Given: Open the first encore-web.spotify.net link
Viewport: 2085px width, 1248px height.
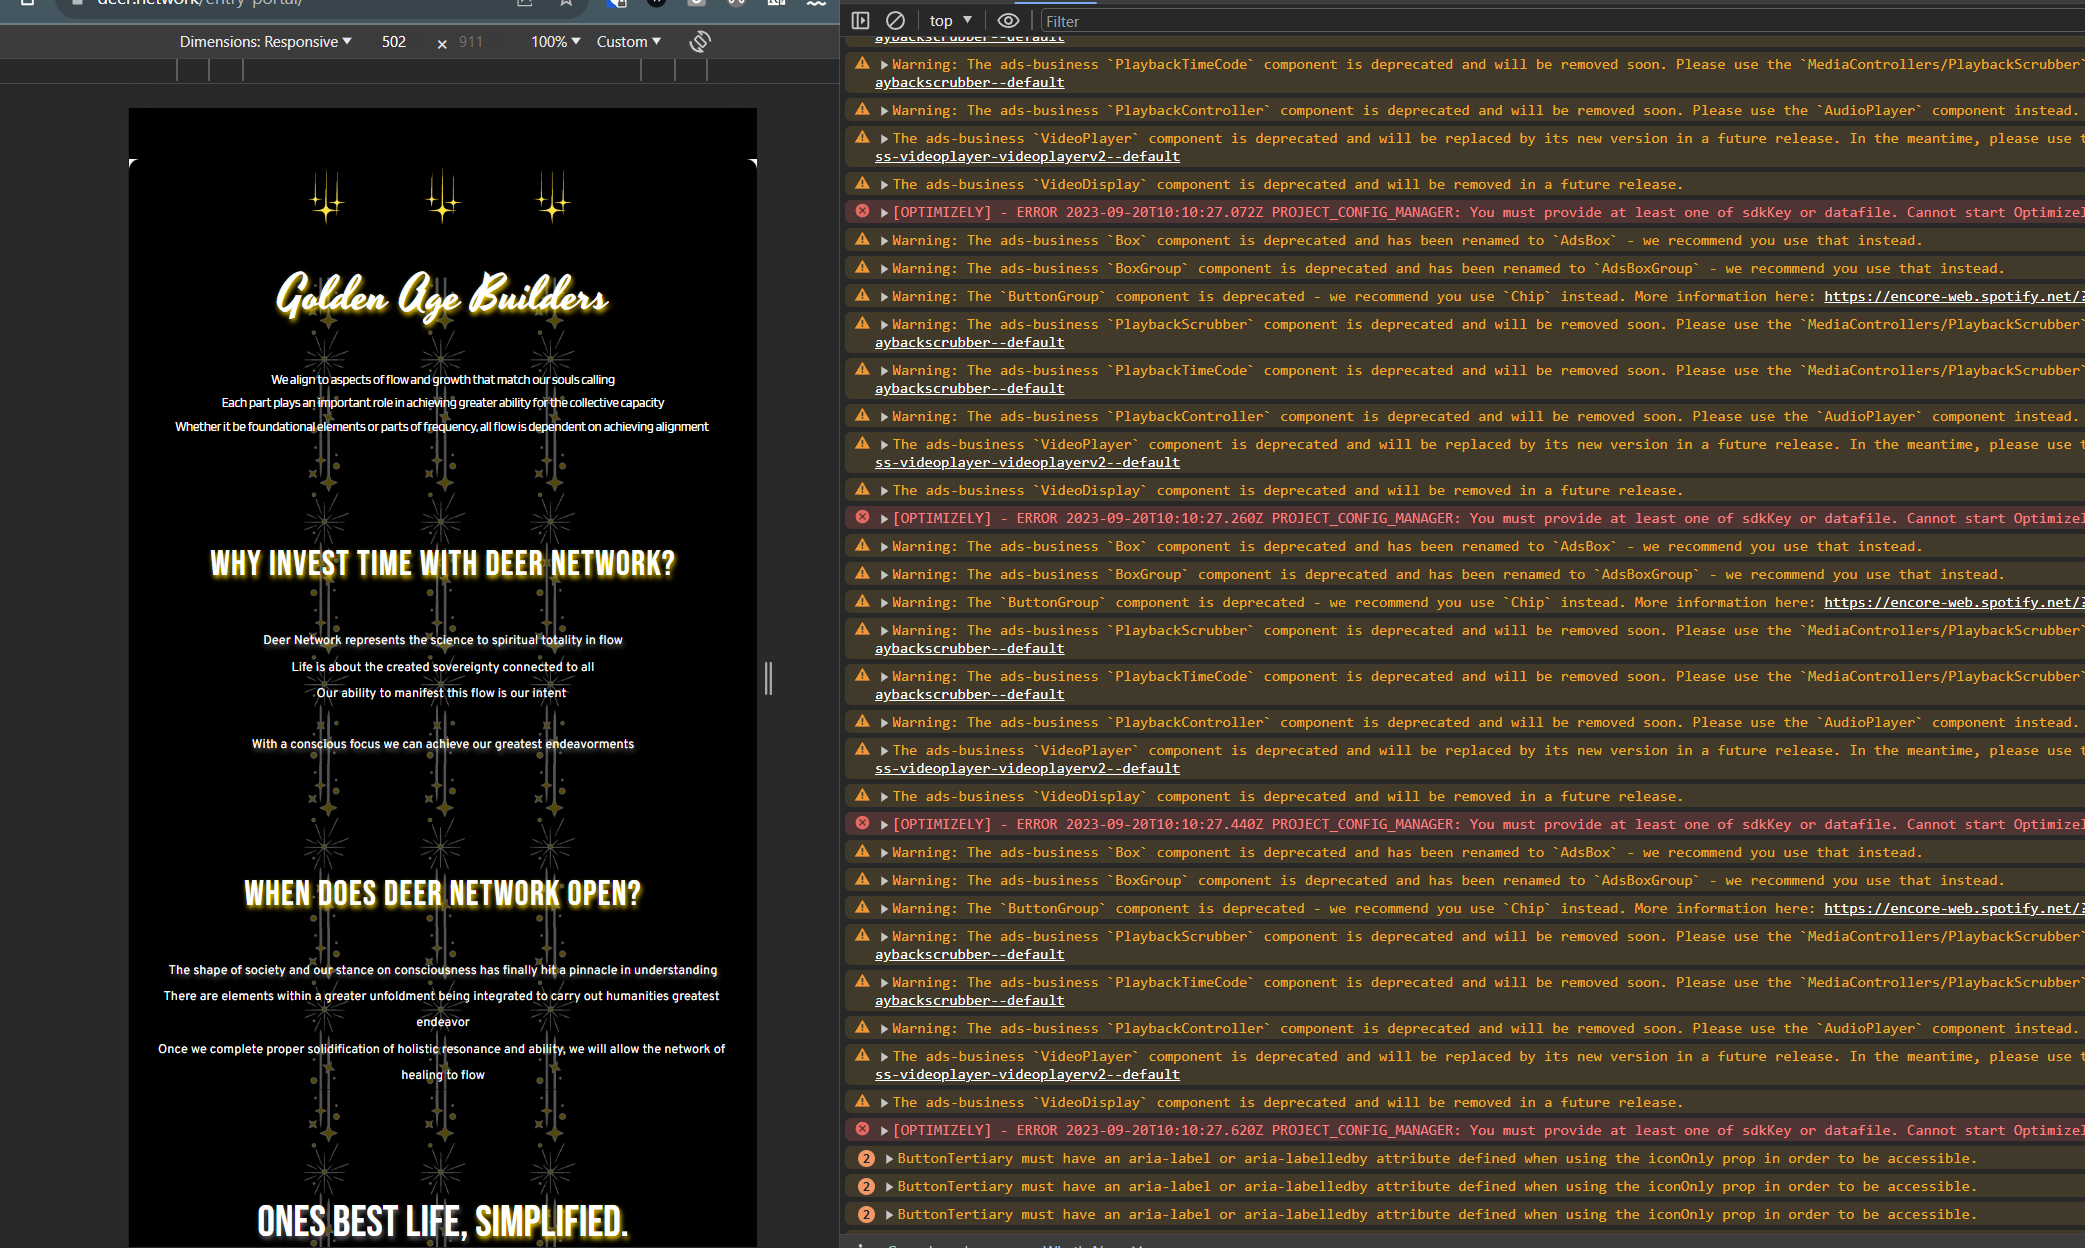Looking at the screenshot, I should [x=1952, y=296].
